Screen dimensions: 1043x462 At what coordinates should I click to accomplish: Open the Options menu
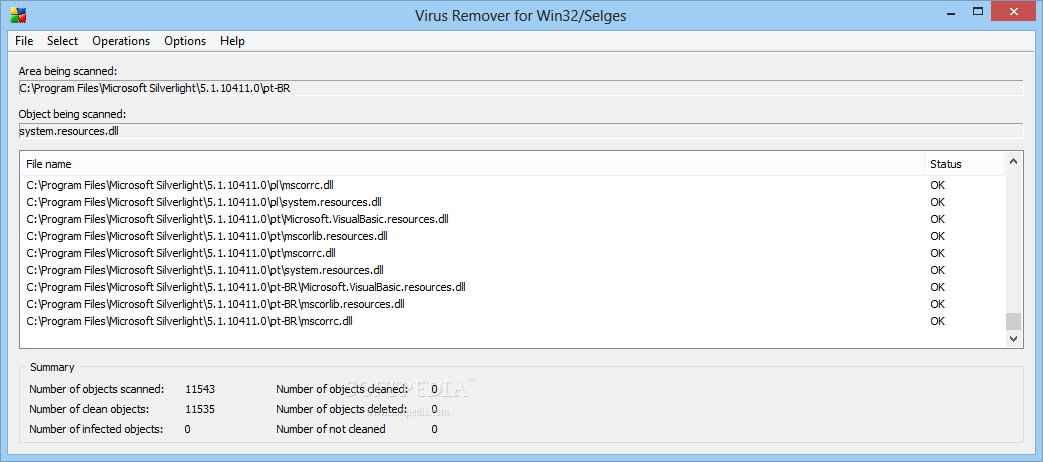pos(185,41)
